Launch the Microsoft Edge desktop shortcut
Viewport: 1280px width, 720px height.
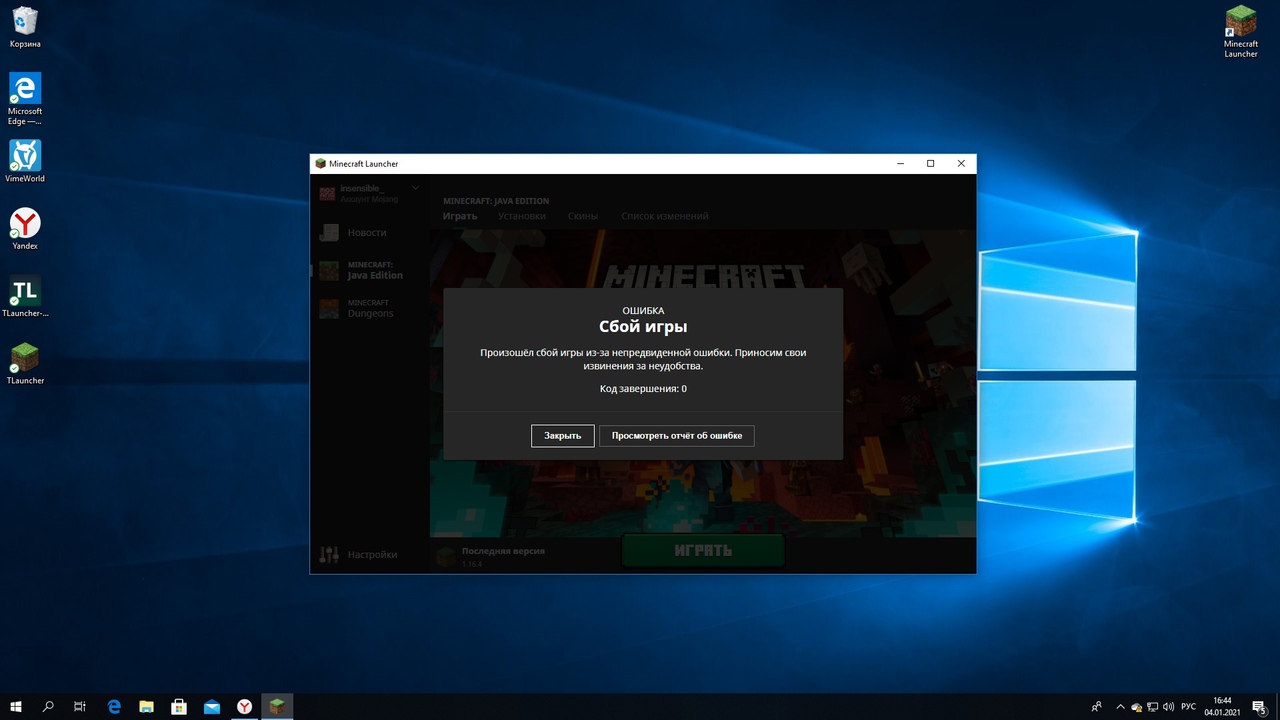click(25, 98)
